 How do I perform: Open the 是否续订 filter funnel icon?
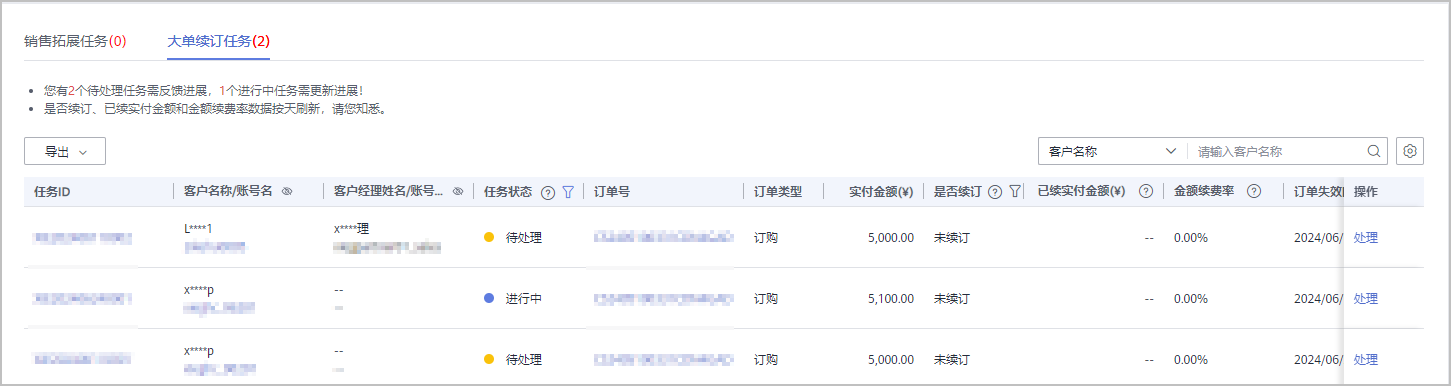[x=1014, y=192]
